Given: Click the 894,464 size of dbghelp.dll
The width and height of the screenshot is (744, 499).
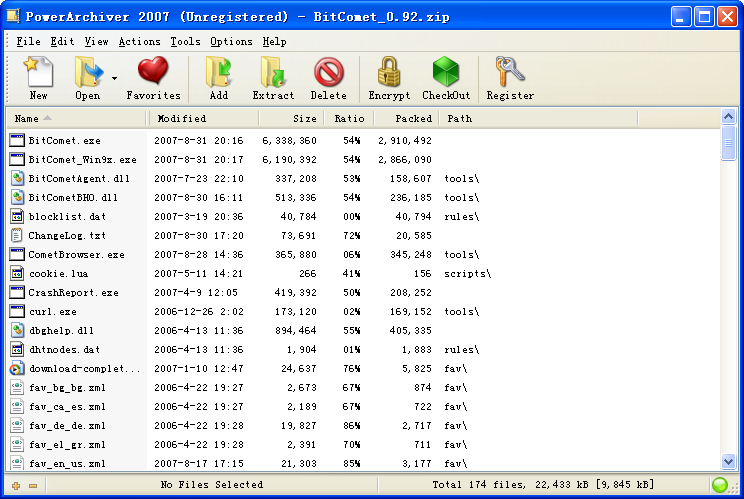Looking at the screenshot, I should pyautogui.click(x=296, y=331).
